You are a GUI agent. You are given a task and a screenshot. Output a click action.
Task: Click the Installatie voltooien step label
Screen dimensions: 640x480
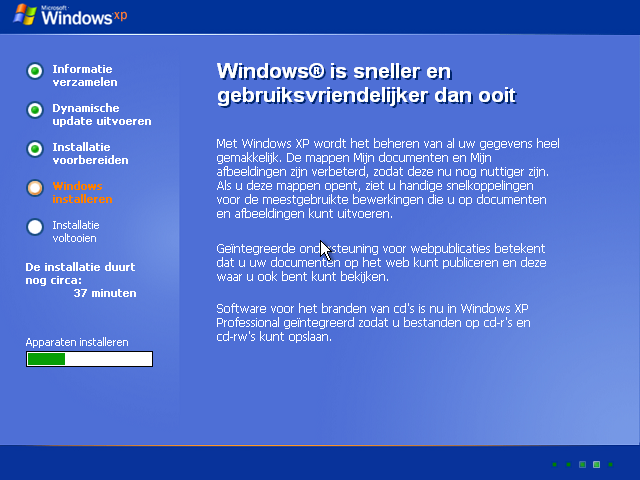click(x=76, y=231)
